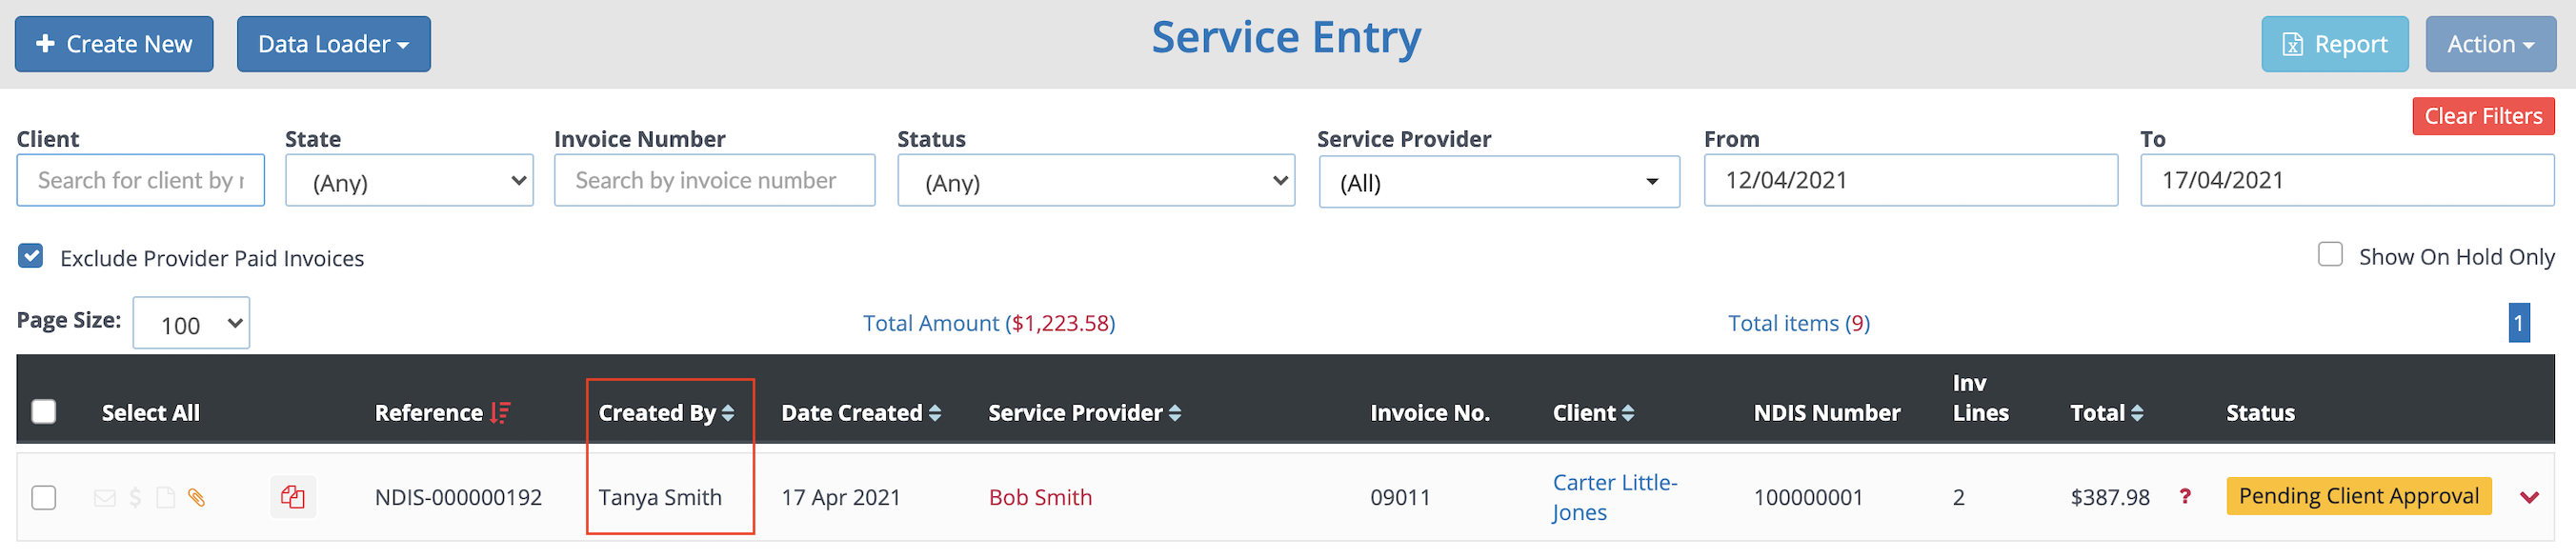The width and height of the screenshot is (2576, 558).
Task: Click the red question mark next to total
Action: (2185, 497)
